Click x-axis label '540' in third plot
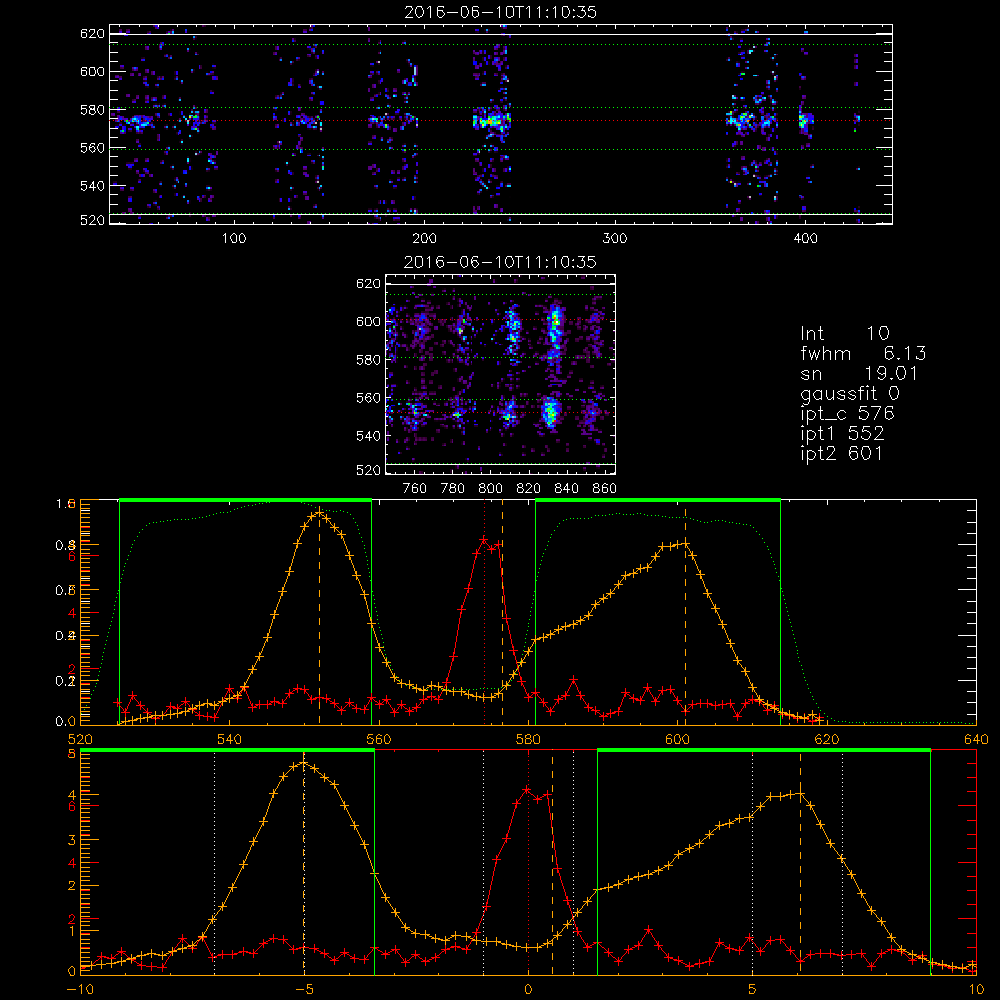This screenshot has height=1000, width=1000. click(x=230, y=739)
